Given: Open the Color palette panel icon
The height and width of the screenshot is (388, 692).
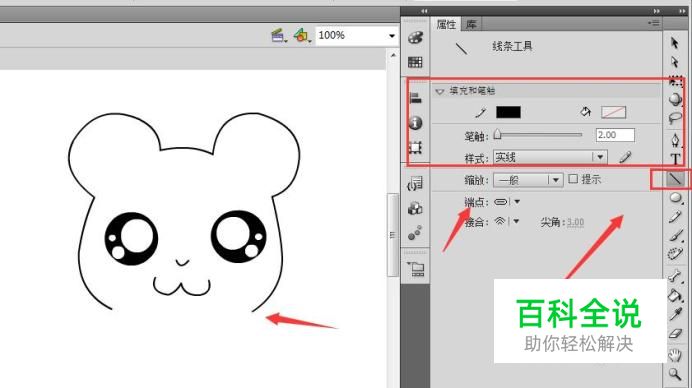Looking at the screenshot, I should tap(415, 38).
